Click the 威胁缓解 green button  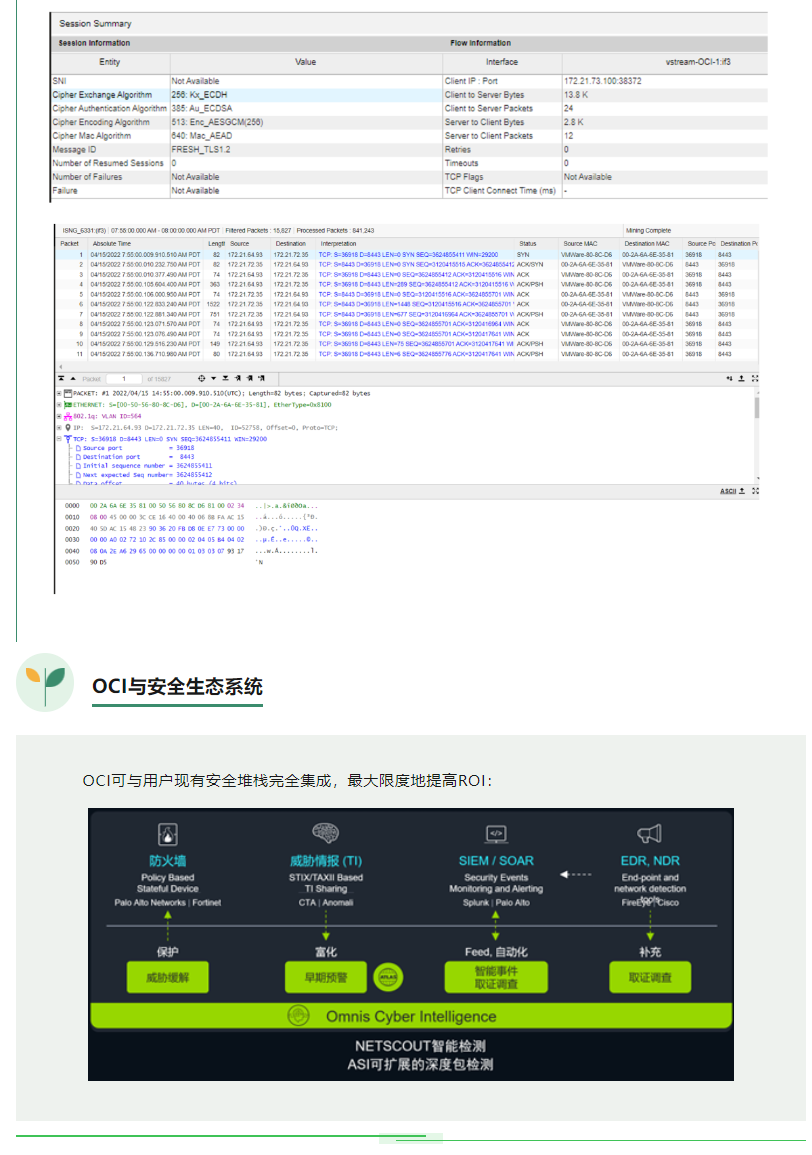(x=167, y=977)
